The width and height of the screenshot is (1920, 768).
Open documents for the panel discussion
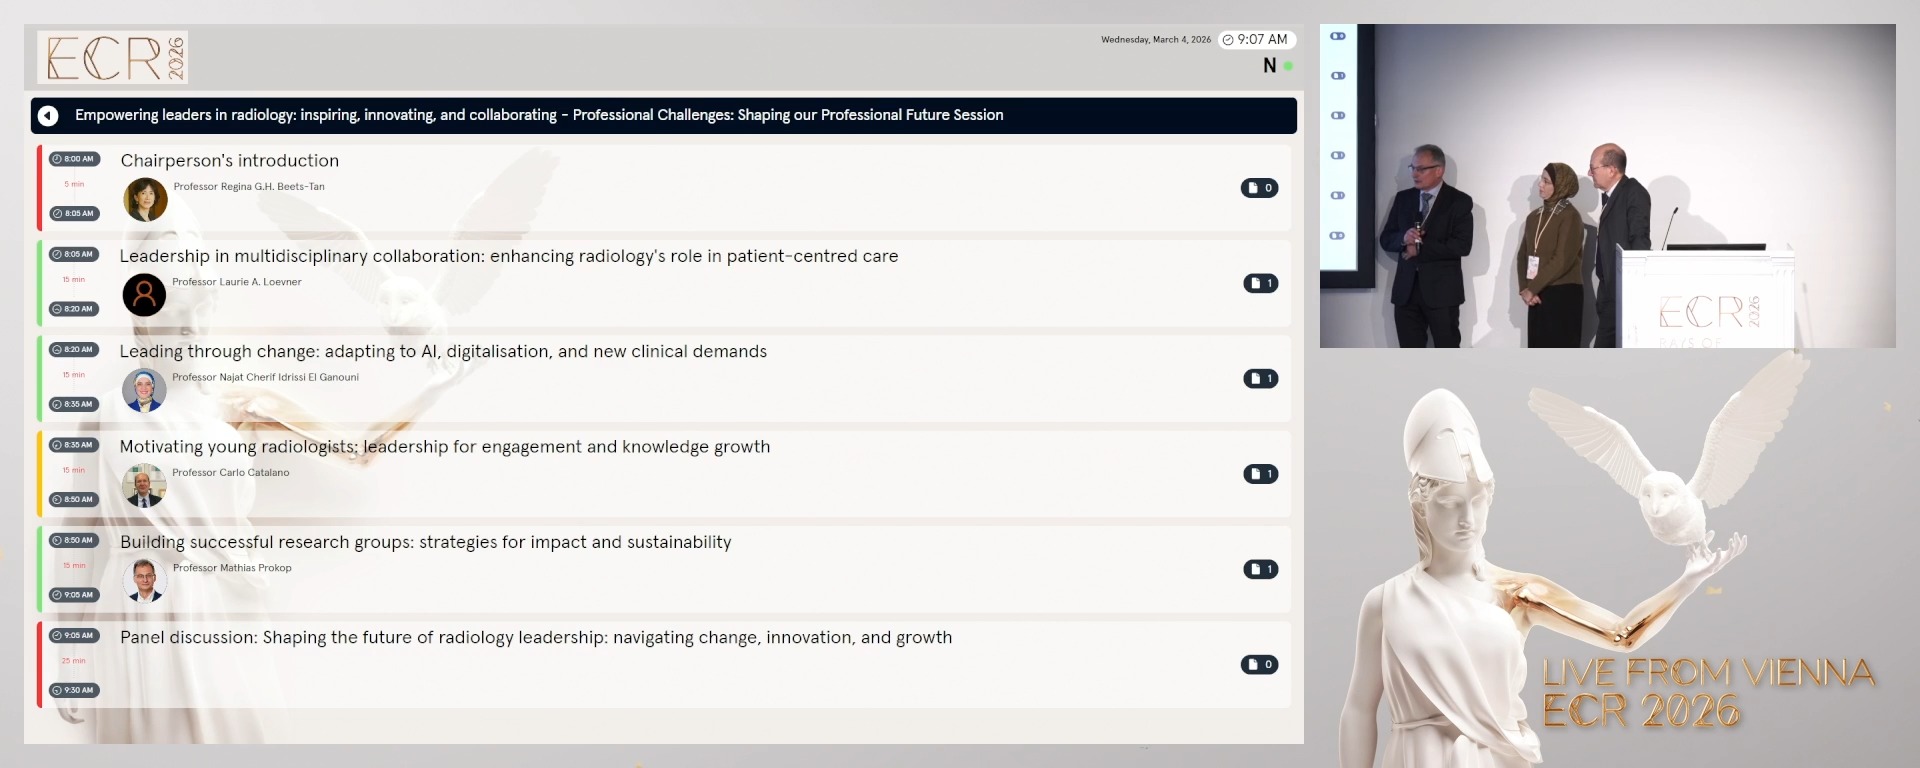pyautogui.click(x=1260, y=664)
